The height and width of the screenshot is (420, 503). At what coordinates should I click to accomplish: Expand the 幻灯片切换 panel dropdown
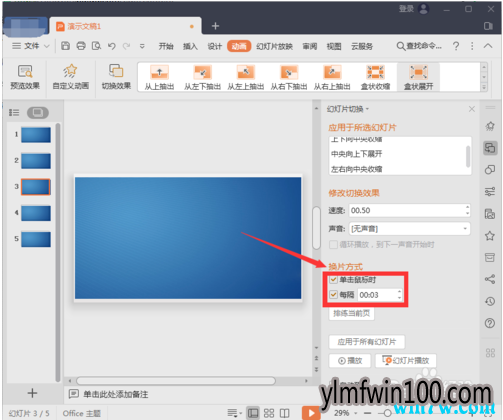(367, 109)
